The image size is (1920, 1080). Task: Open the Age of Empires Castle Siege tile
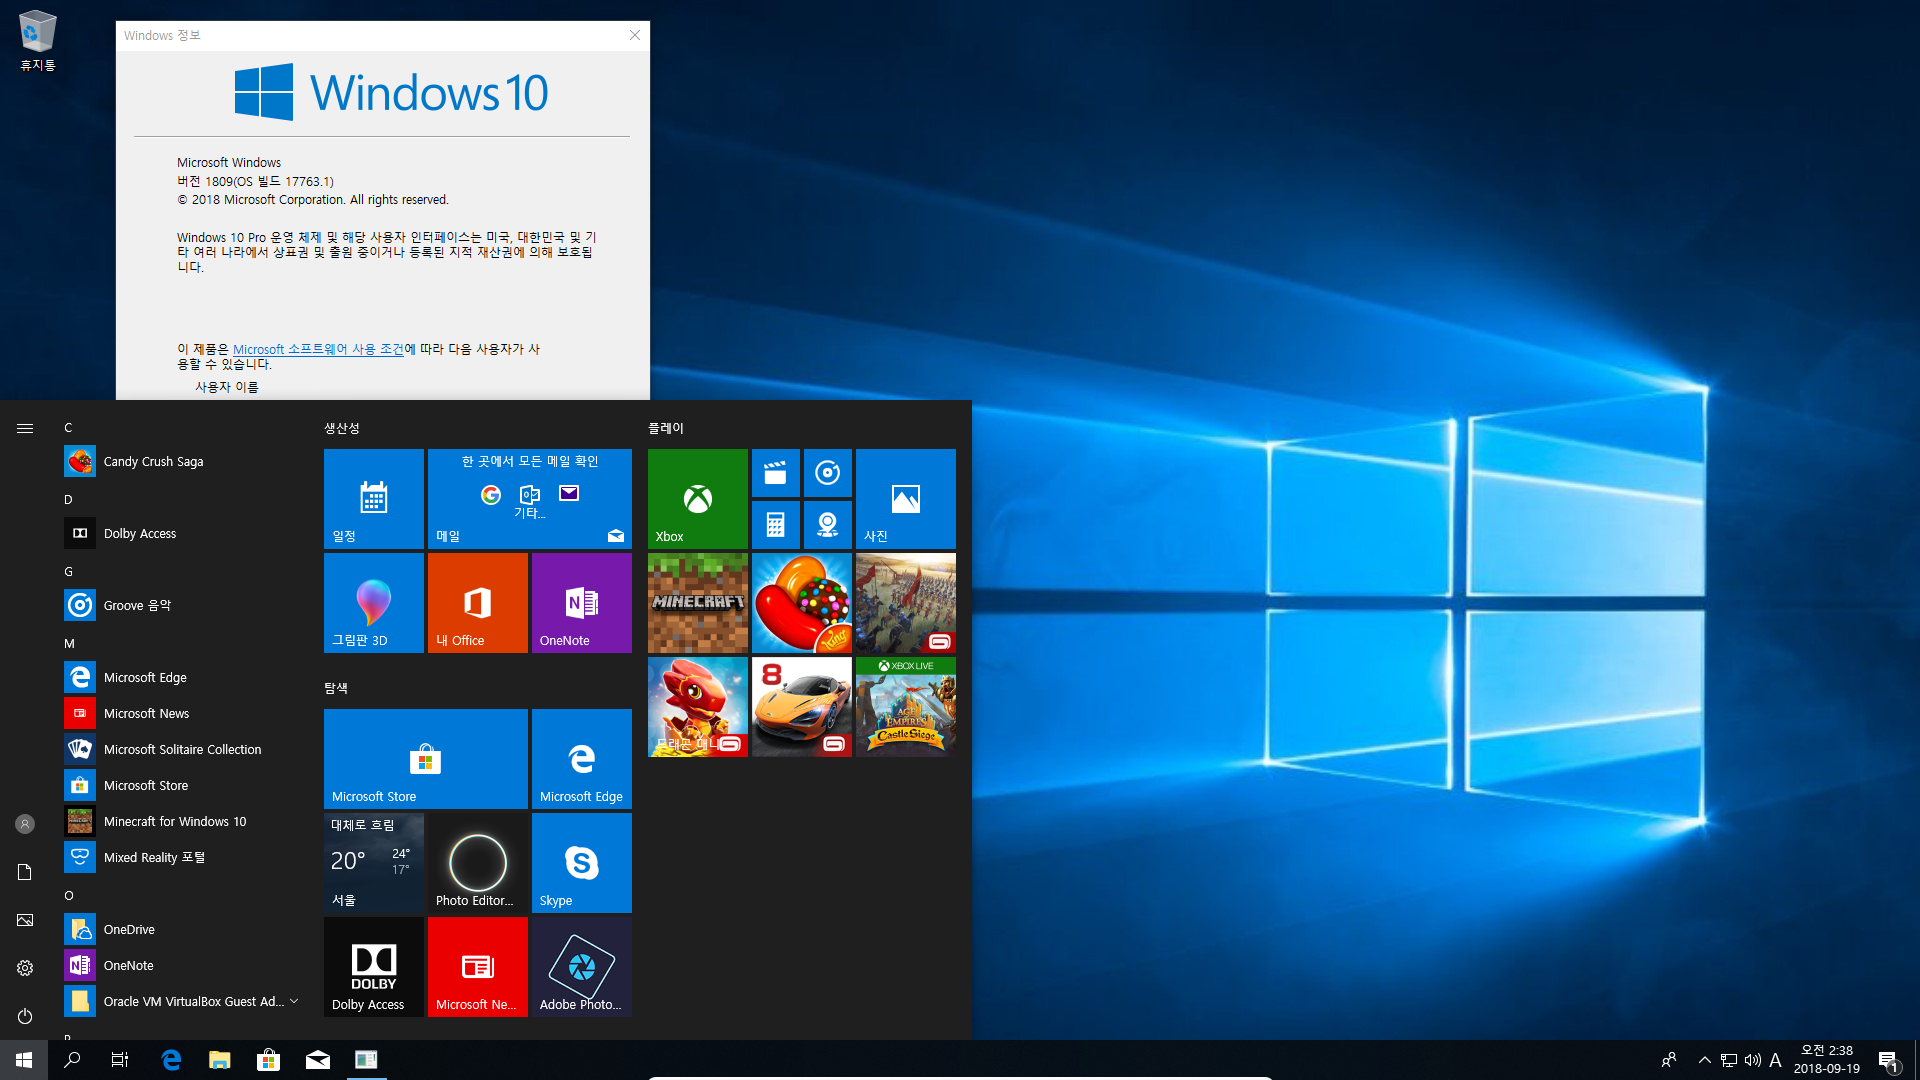click(x=906, y=707)
